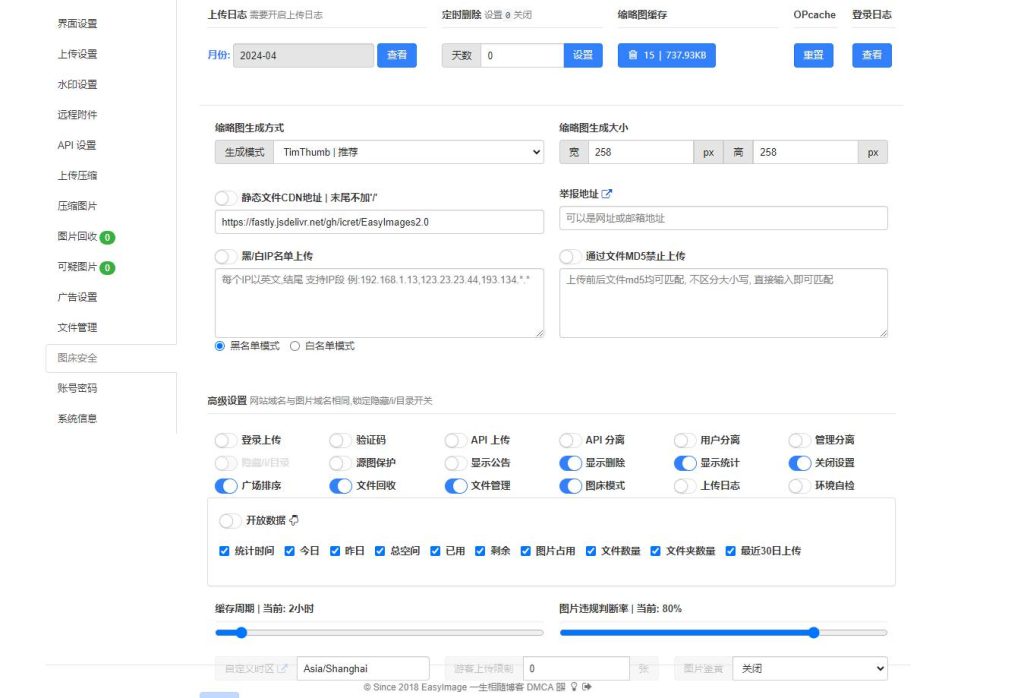Select the 白名单模式 radio button
This screenshot has height=698, width=1024.
[x=296, y=347]
